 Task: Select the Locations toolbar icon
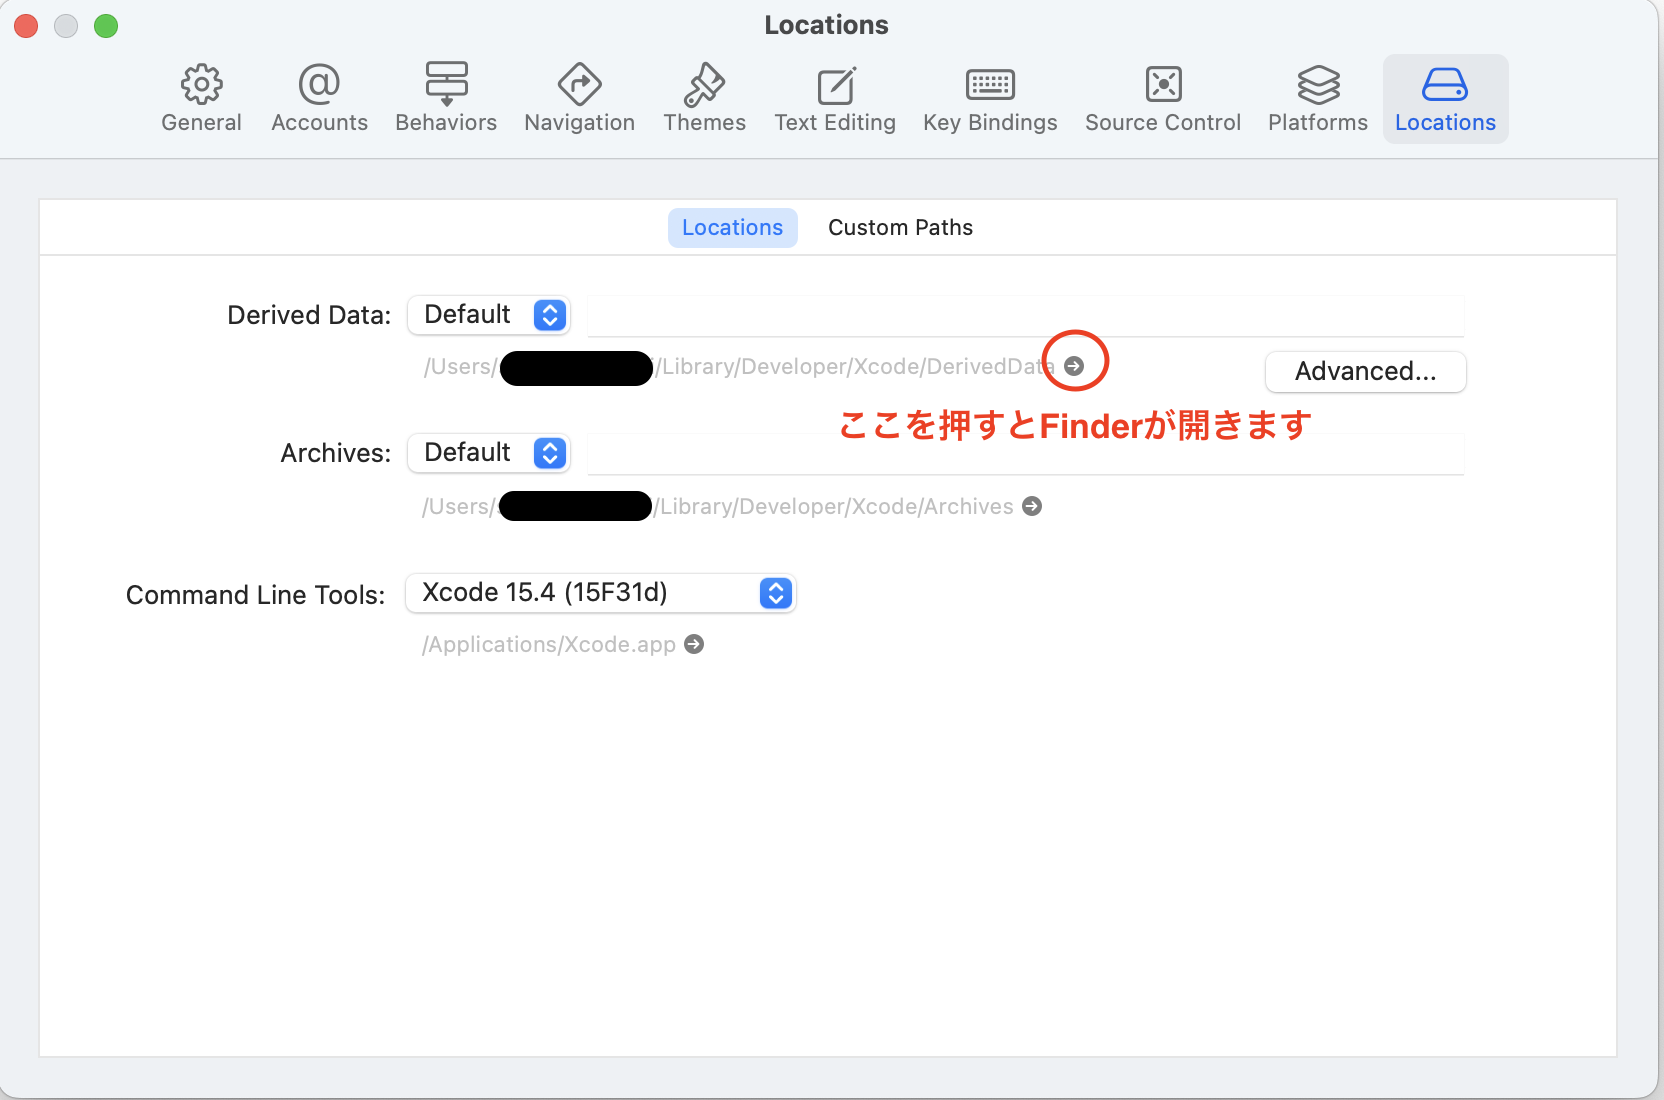[1444, 97]
